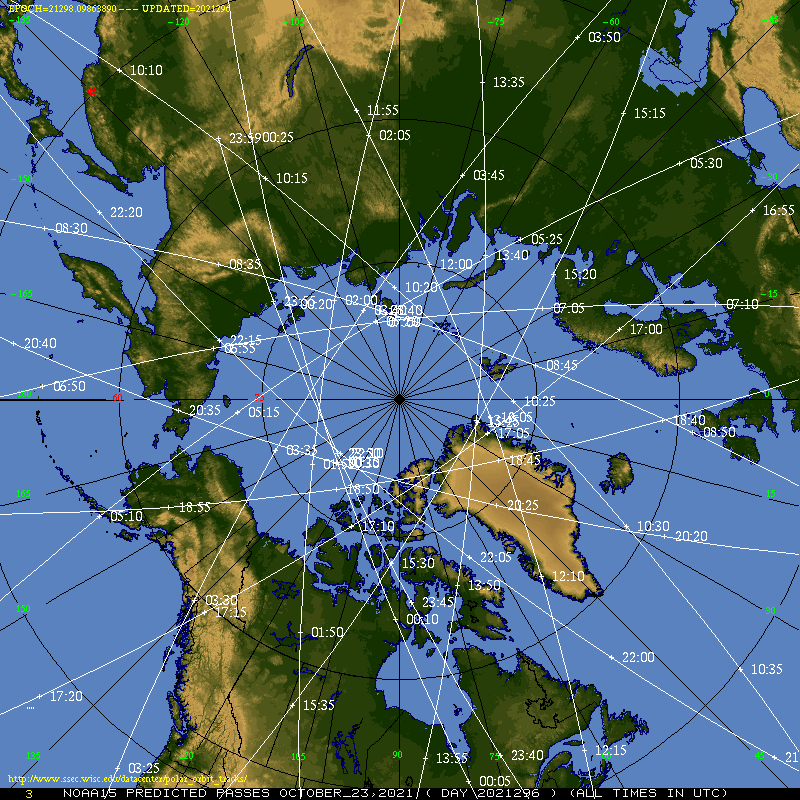Pick the 12:00 time label

coord(456,264)
